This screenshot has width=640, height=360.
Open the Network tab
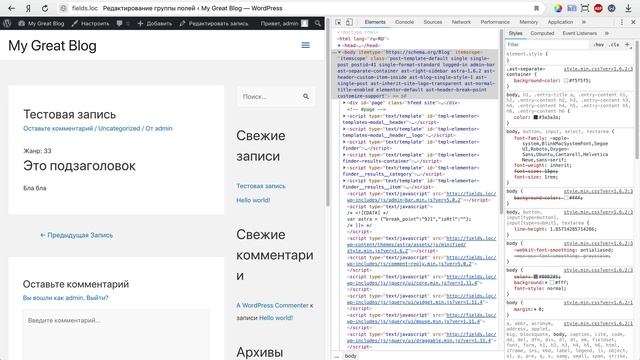click(461, 22)
